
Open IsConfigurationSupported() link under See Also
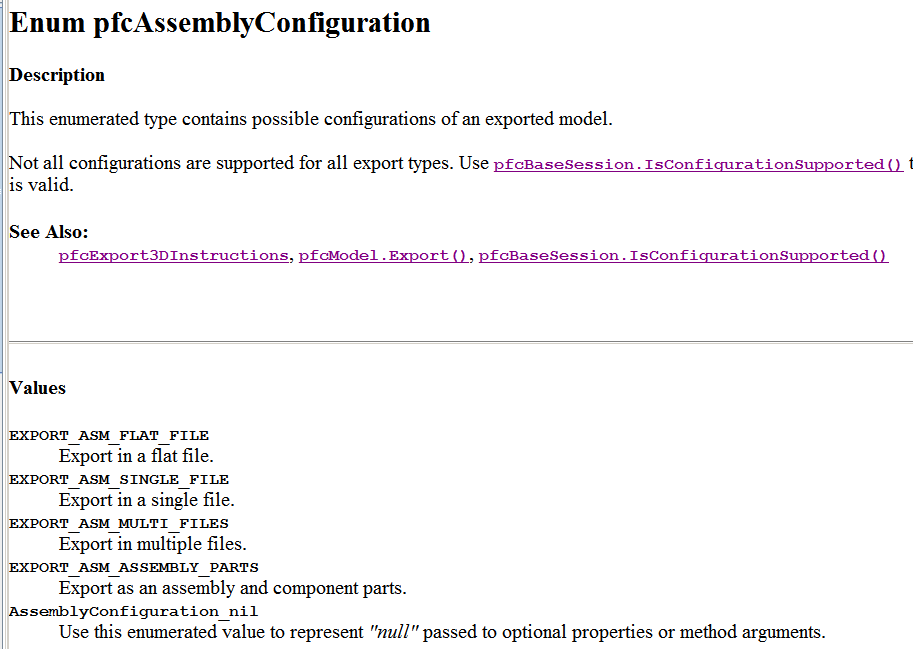tap(683, 256)
